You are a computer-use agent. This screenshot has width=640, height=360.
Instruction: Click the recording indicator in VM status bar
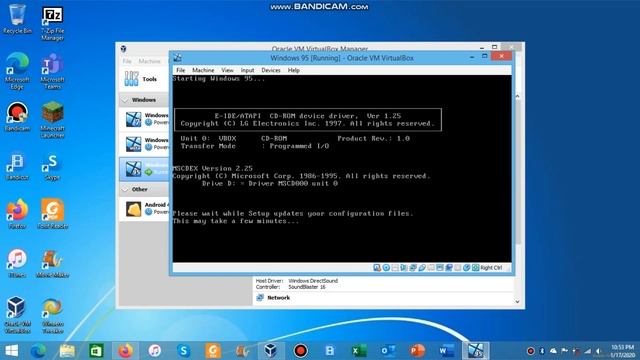(x=449, y=268)
